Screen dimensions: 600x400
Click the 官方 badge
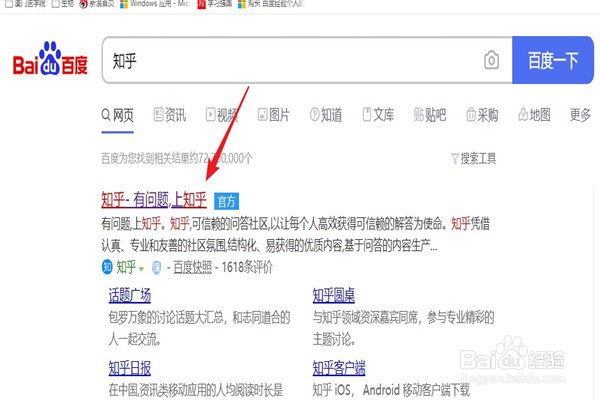pos(227,201)
